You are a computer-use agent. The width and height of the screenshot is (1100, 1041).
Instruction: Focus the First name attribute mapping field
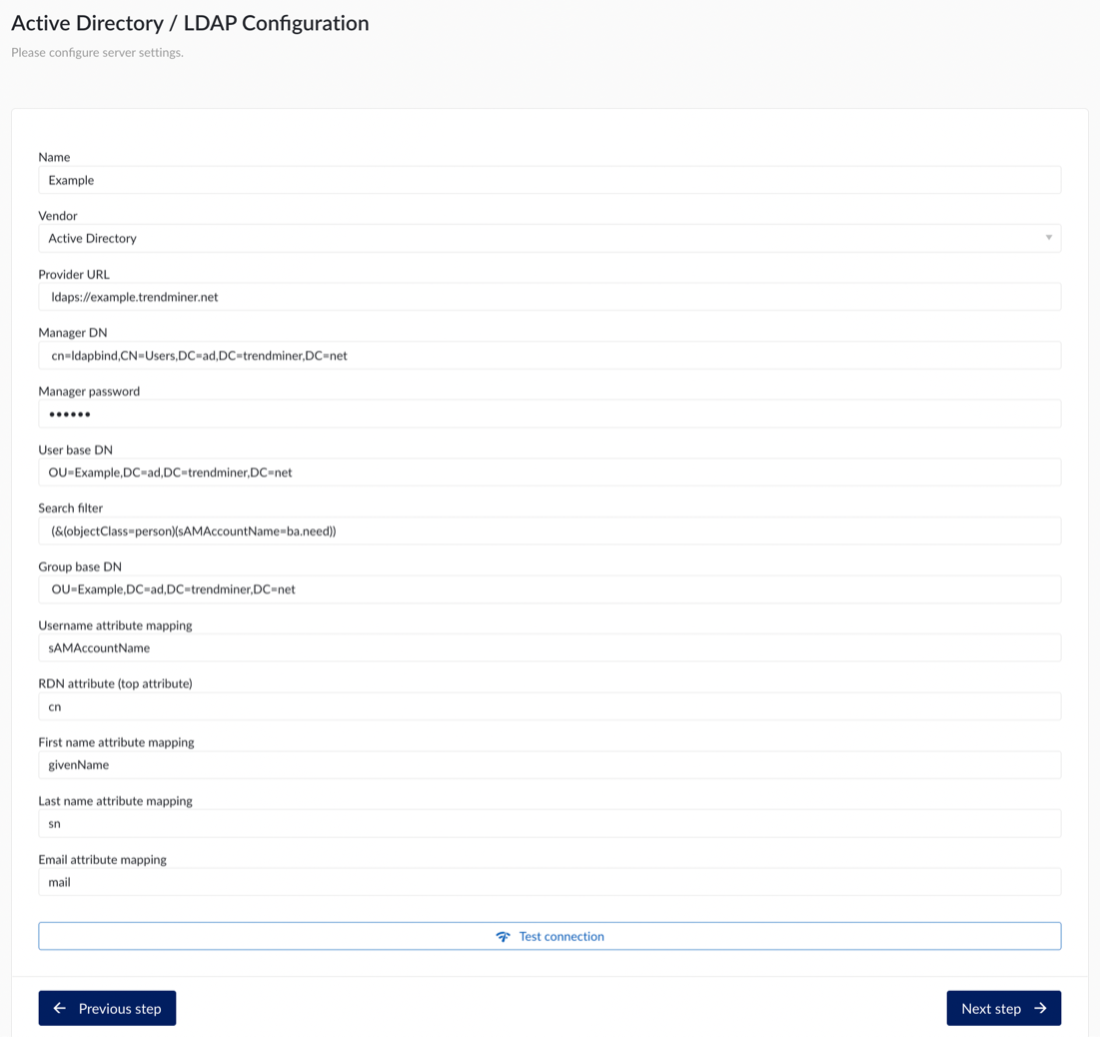[x=549, y=765]
